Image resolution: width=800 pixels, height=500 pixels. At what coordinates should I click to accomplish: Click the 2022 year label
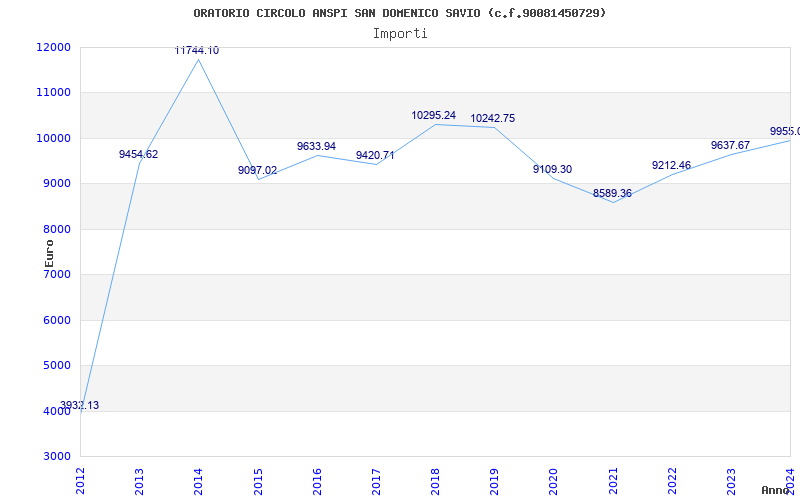click(672, 481)
